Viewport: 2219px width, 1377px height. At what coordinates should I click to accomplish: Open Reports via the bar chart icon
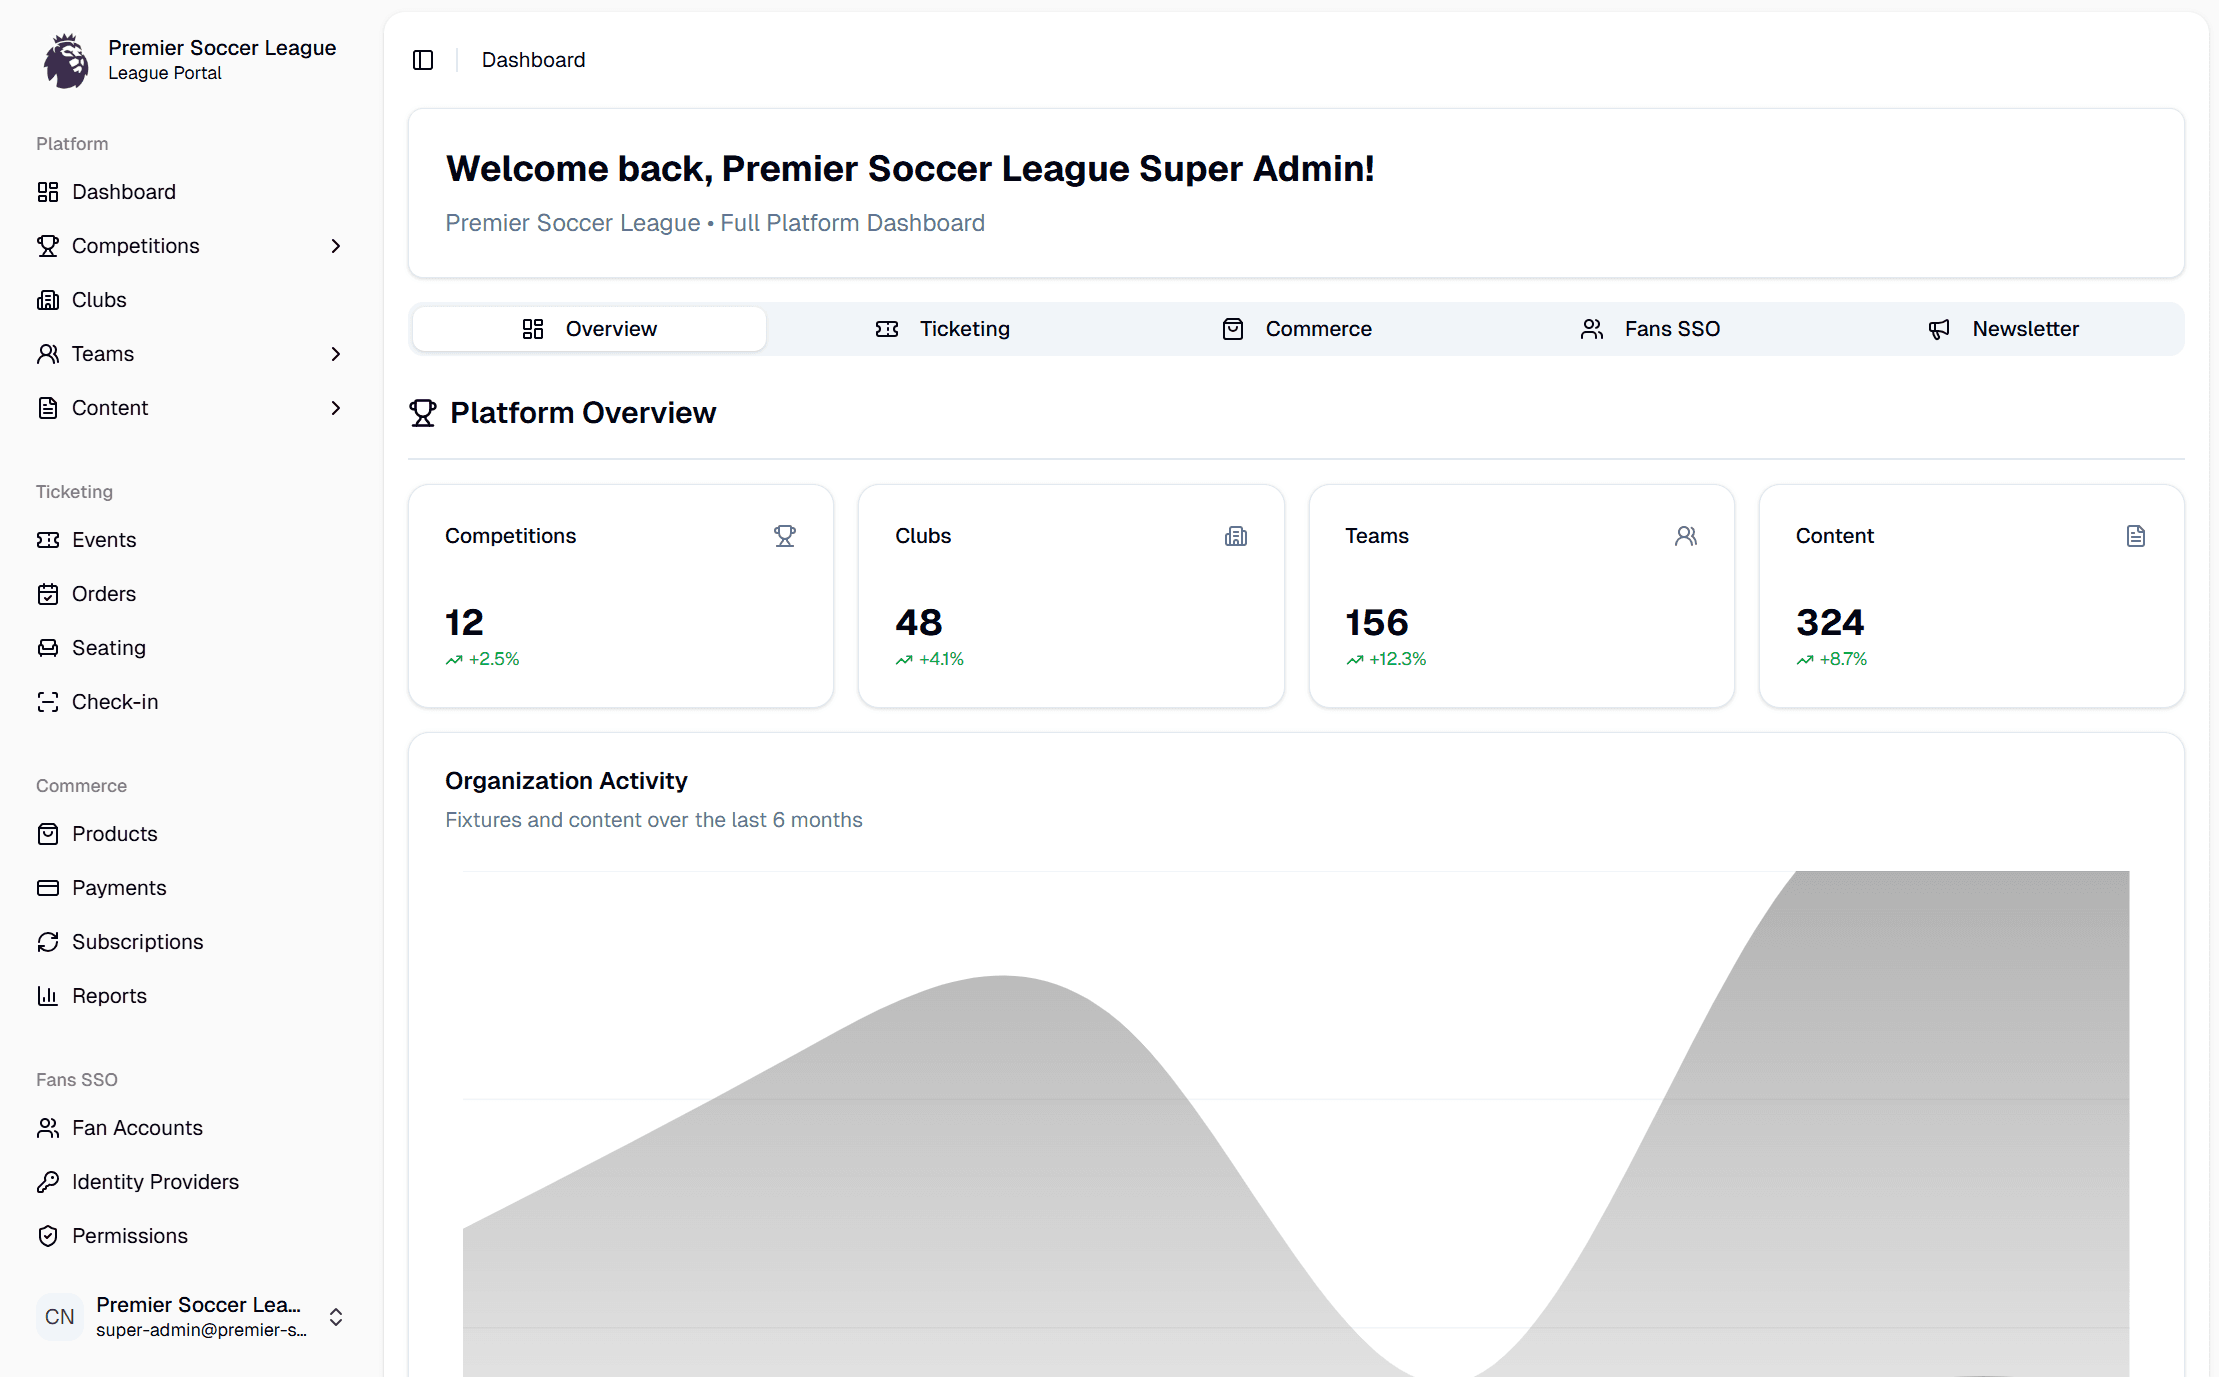click(49, 995)
